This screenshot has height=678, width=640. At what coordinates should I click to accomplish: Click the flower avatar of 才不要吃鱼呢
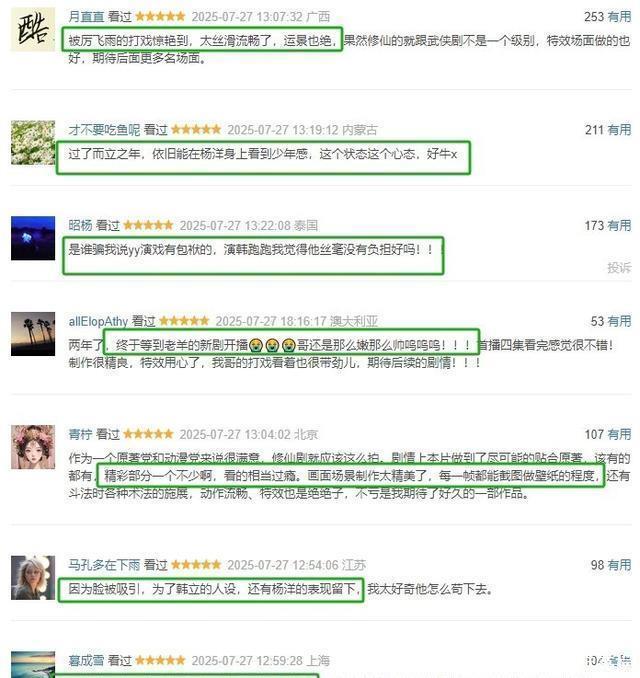tap(33, 142)
